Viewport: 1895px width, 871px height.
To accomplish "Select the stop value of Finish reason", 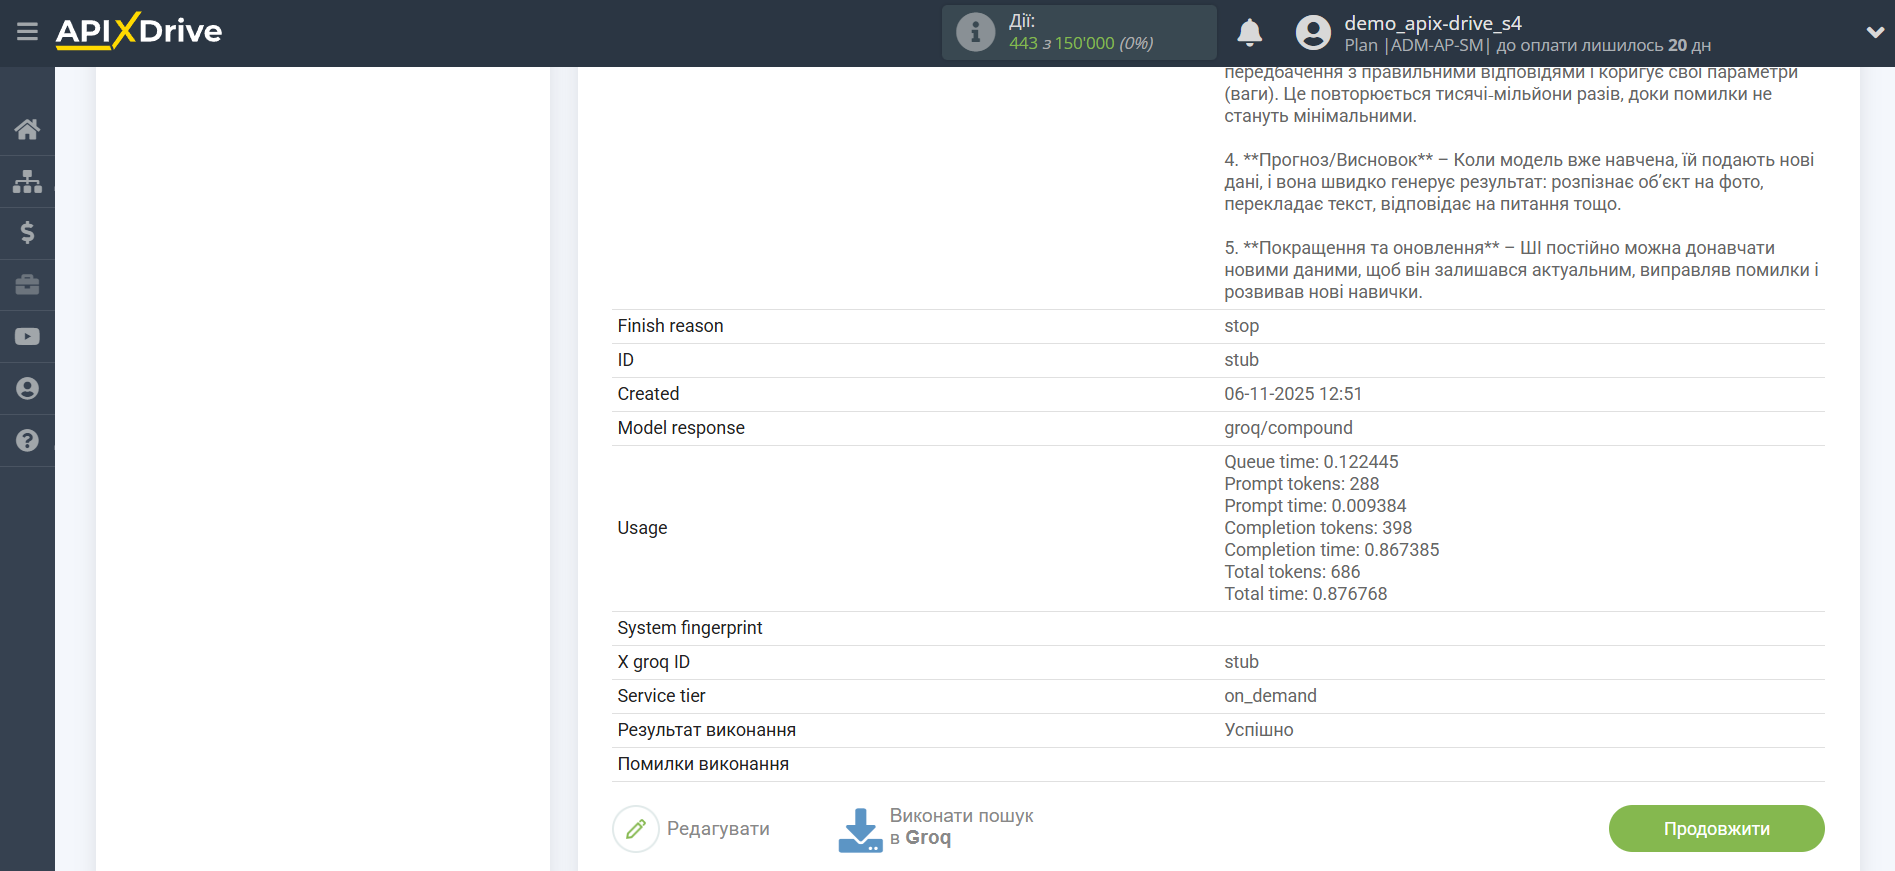I will [x=1241, y=326].
